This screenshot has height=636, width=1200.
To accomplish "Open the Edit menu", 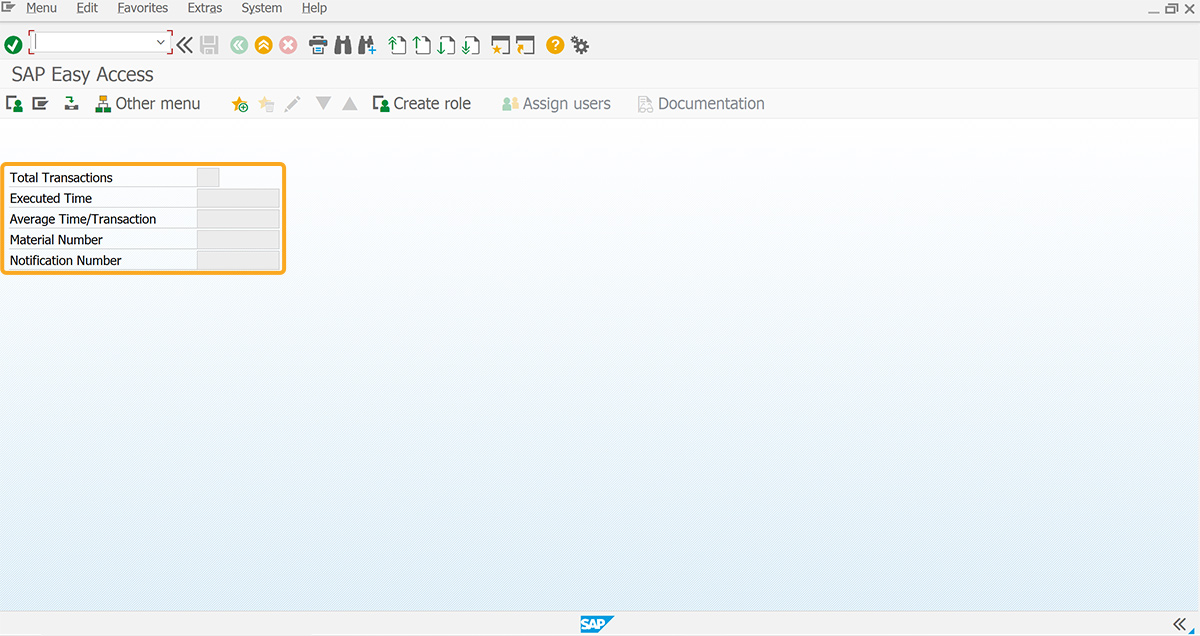I will point(87,8).
